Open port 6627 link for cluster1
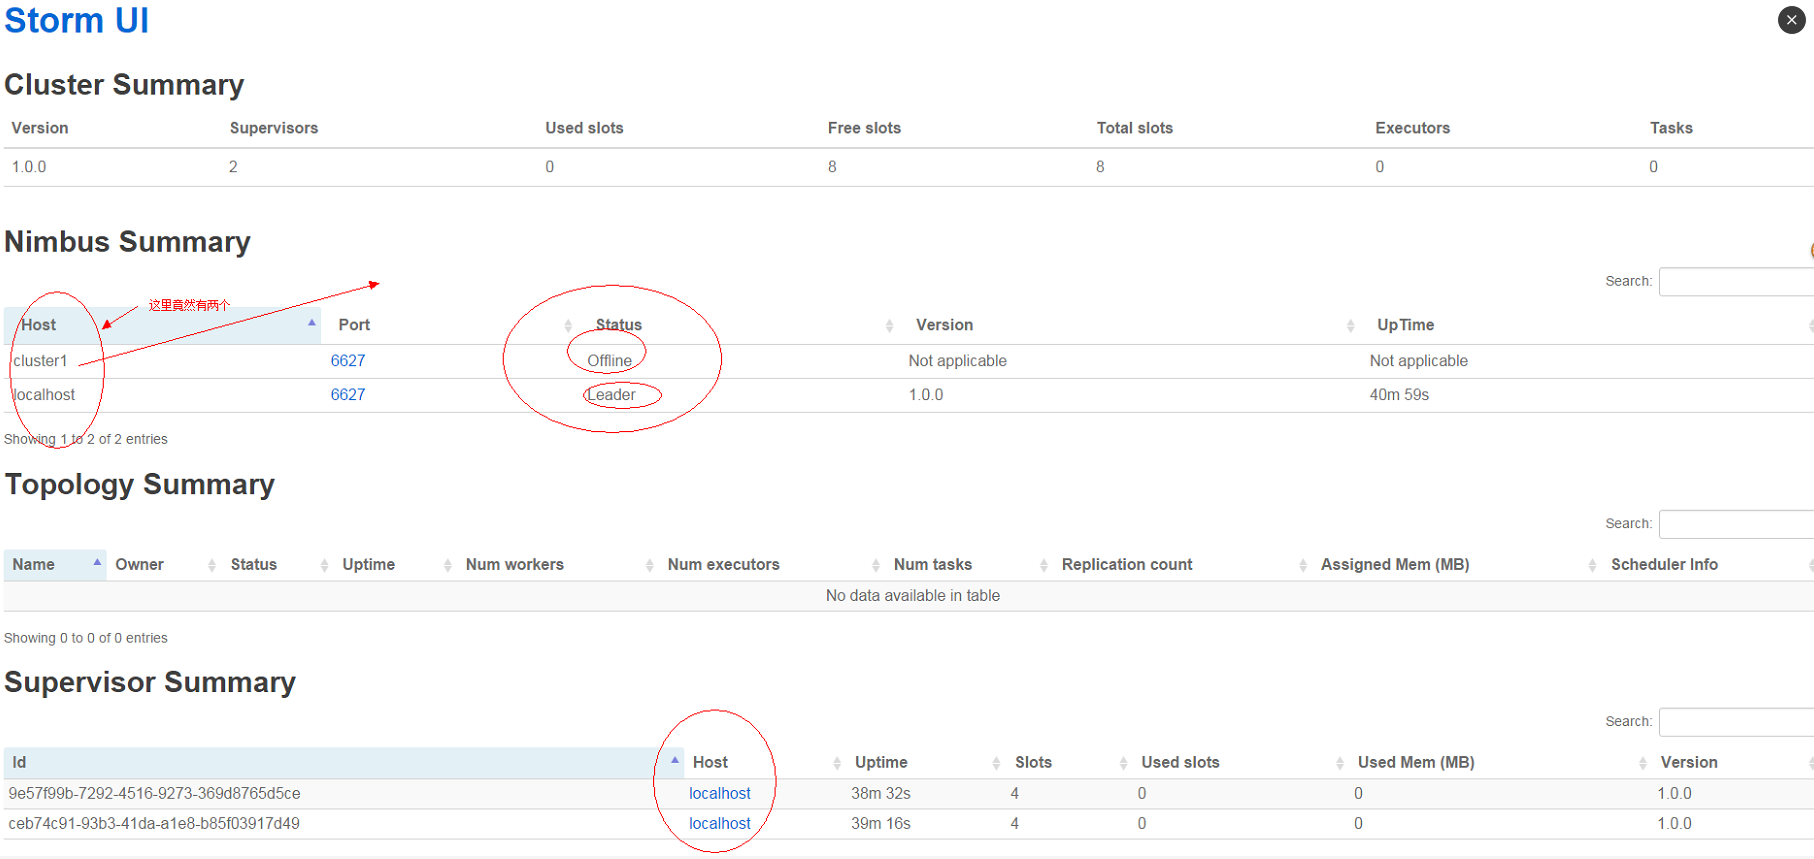 coord(348,361)
